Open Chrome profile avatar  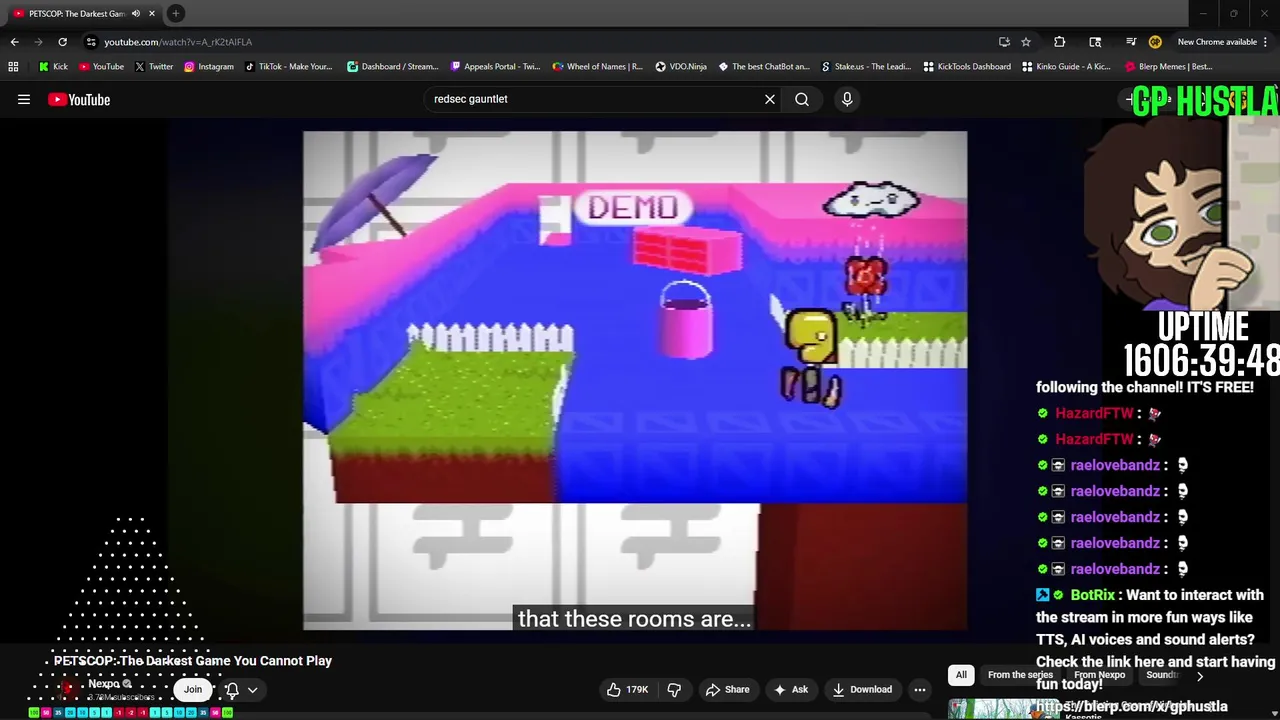pos(1155,42)
